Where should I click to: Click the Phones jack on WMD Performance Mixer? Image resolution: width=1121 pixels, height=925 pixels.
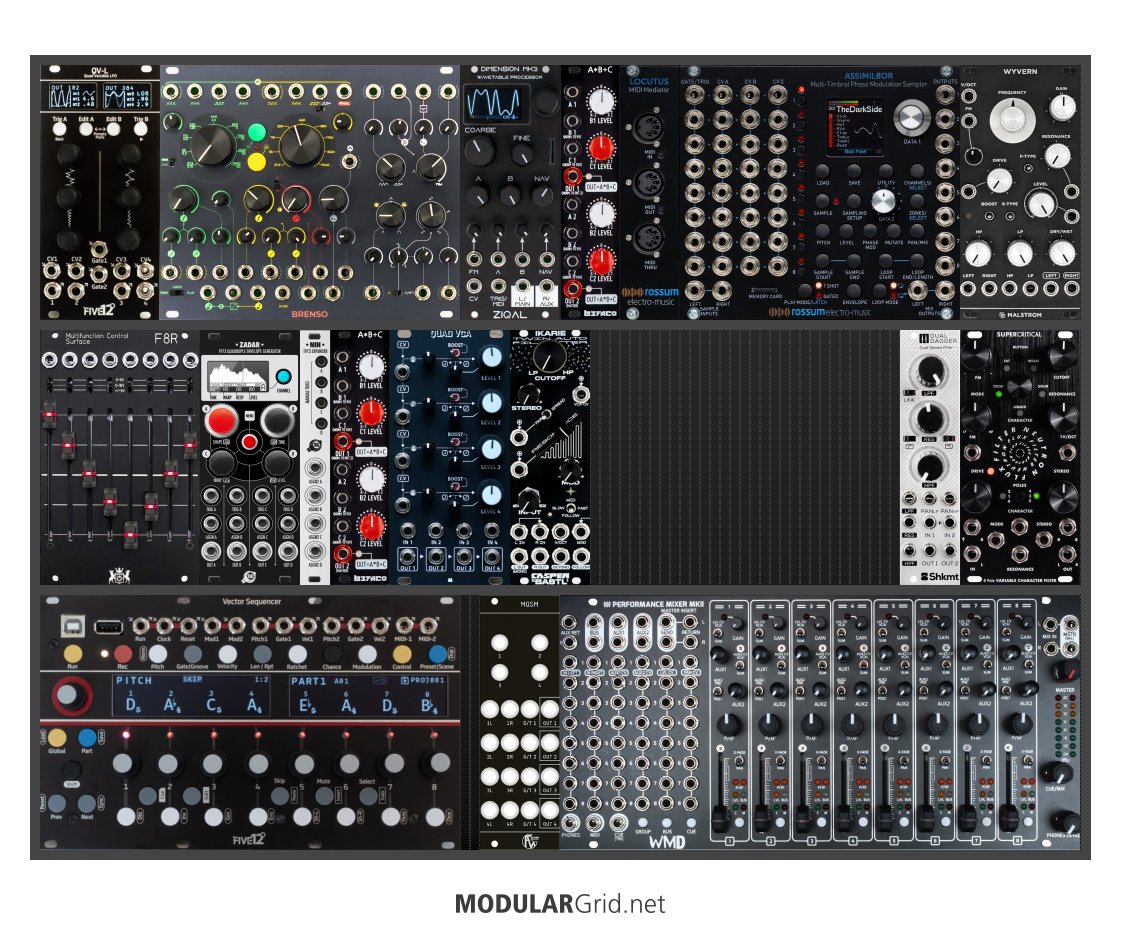[x=571, y=822]
